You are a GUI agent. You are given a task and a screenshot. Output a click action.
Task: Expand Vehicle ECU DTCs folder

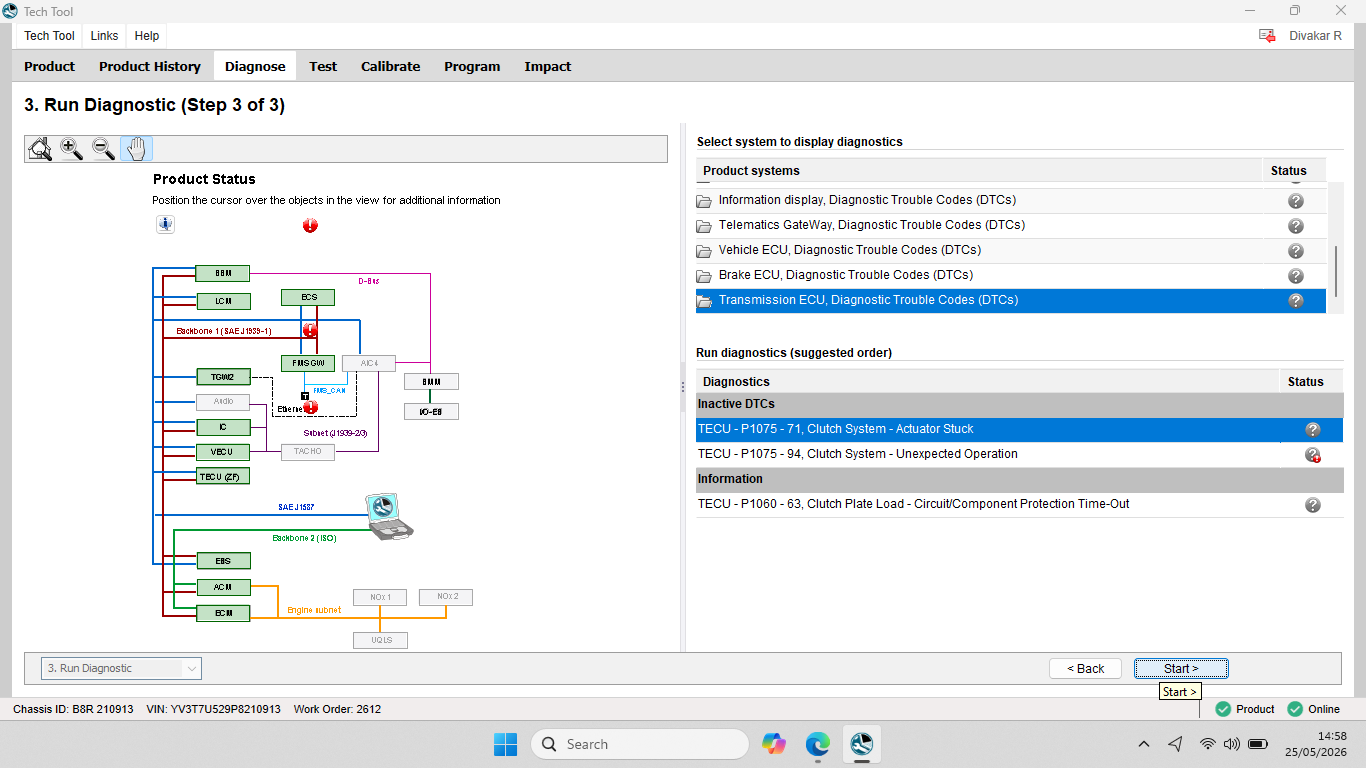point(704,251)
